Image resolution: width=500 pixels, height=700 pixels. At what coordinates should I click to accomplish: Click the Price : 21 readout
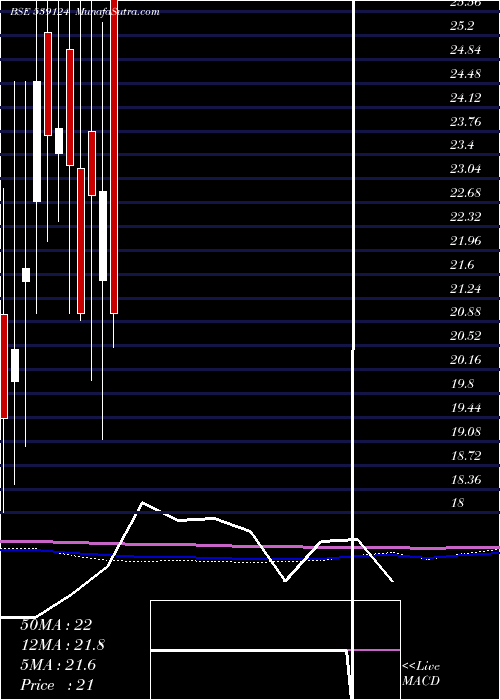coord(57,685)
